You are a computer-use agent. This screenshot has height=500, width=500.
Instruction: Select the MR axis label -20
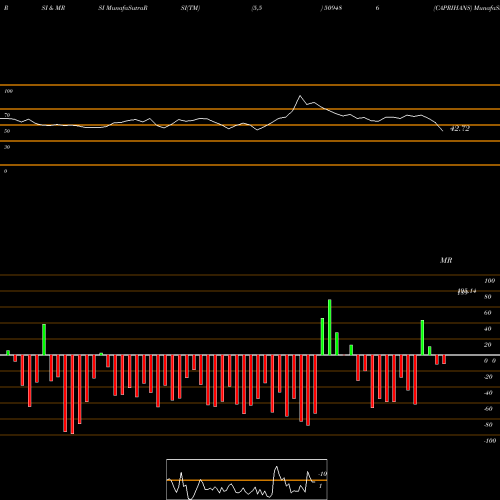488,377
